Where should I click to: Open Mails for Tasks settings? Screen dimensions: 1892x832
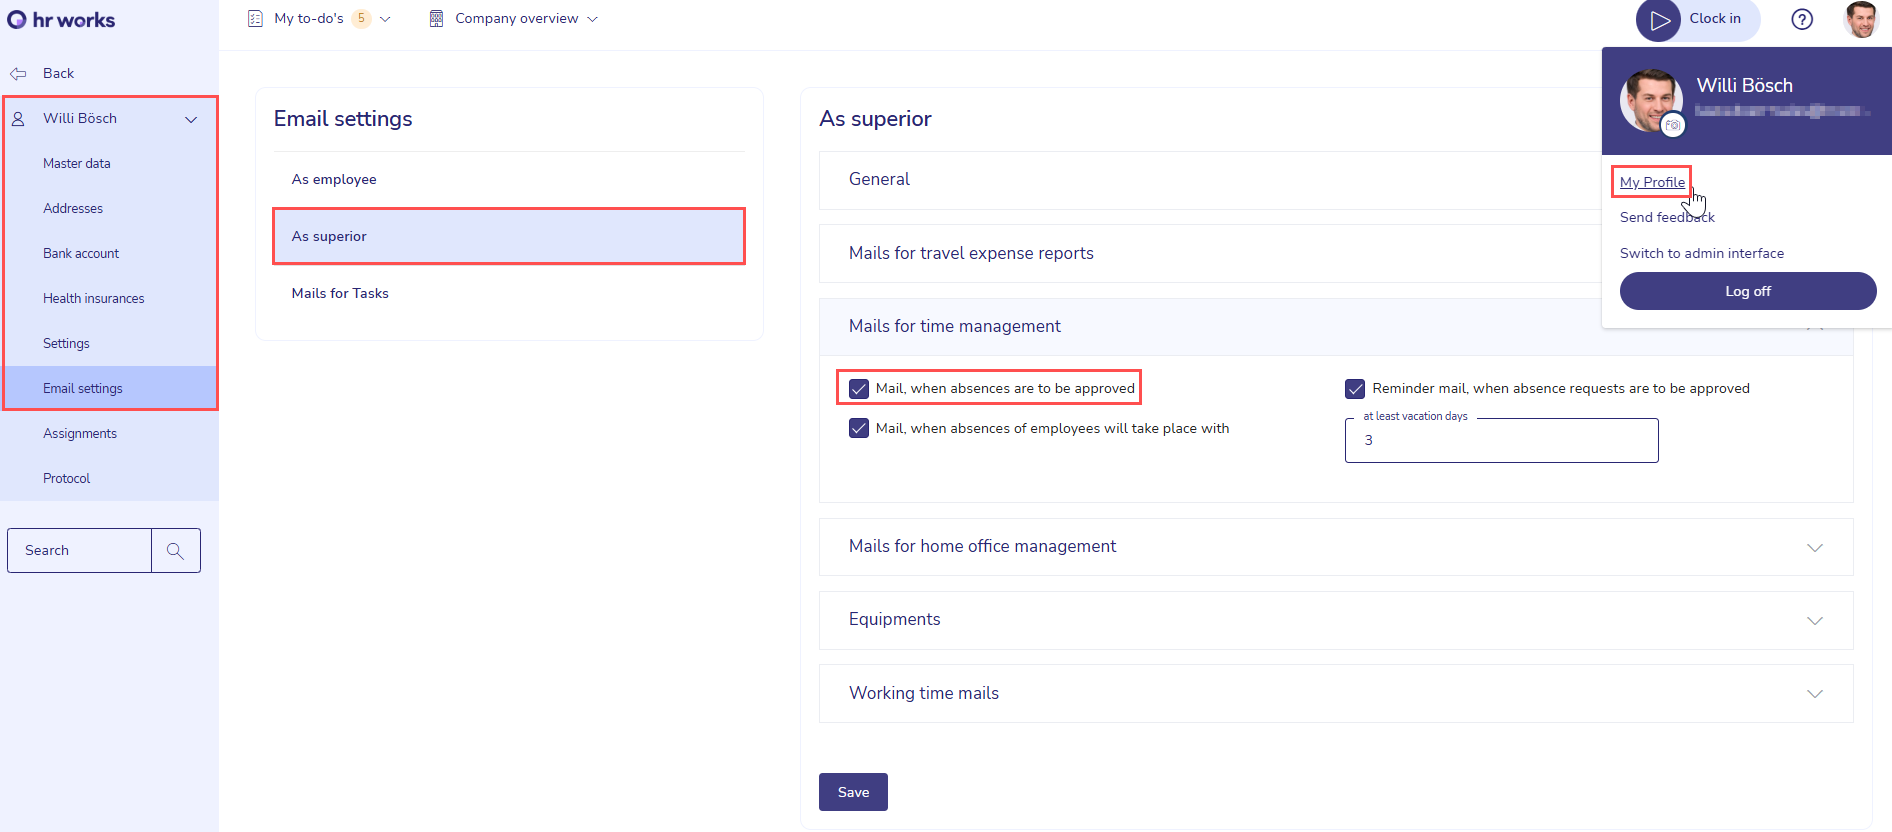coord(340,294)
